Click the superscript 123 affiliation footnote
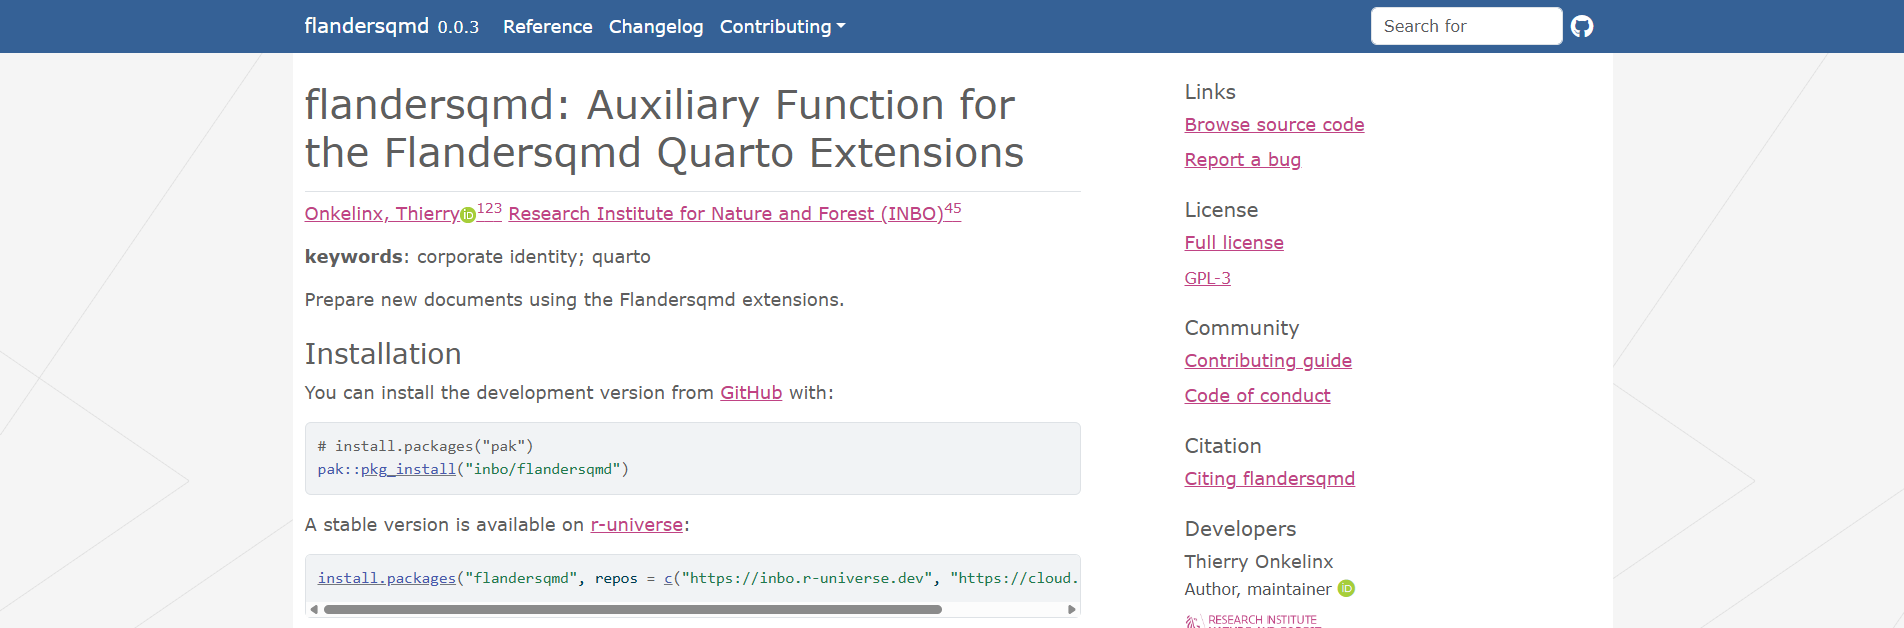Image resolution: width=1904 pixels, height=628 pixels. pyautogui.click(x=489, y=209)
